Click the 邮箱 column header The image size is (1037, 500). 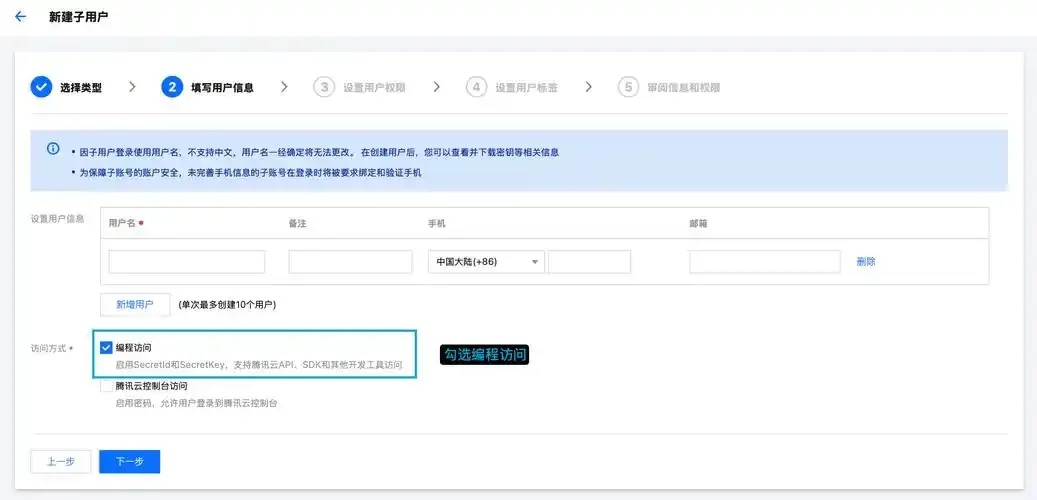(x=698, y=224)
